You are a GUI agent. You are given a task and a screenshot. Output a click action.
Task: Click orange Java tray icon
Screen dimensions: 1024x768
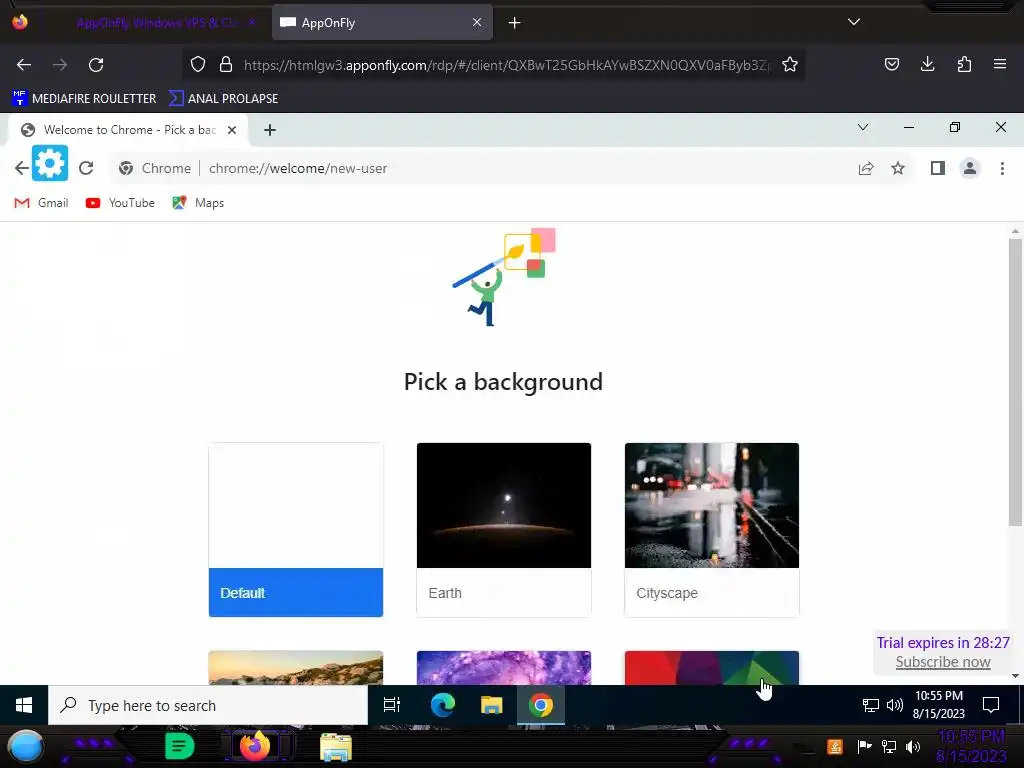(835, 746)
